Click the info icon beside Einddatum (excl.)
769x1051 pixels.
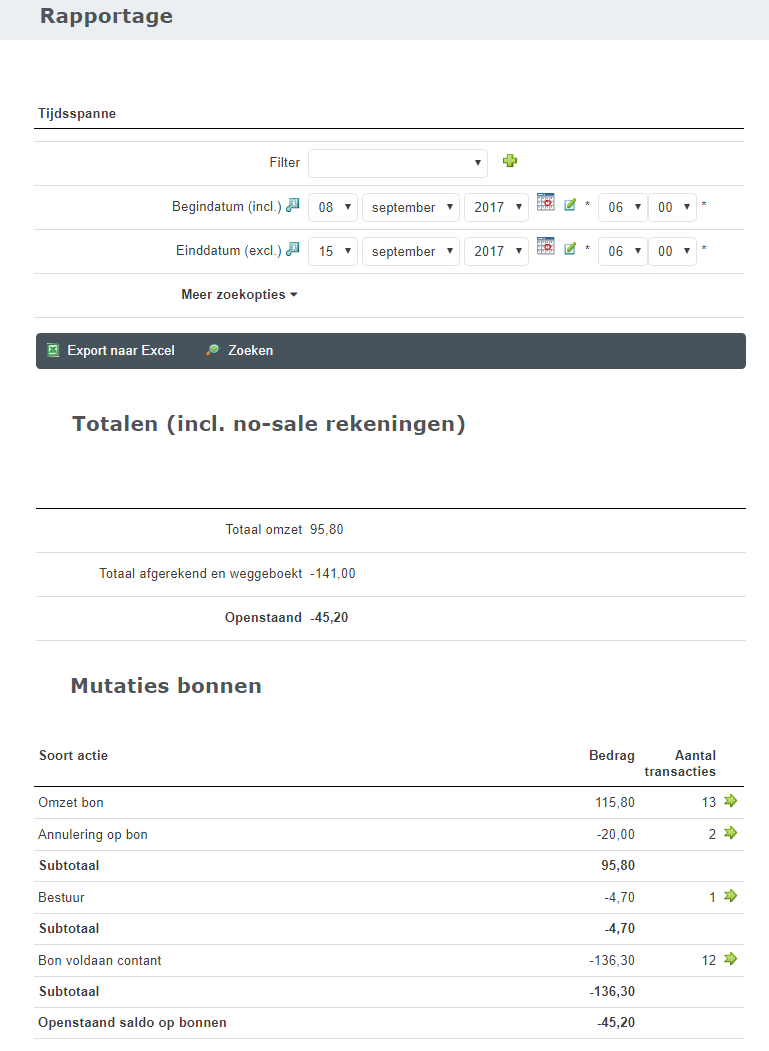(292, 249)
